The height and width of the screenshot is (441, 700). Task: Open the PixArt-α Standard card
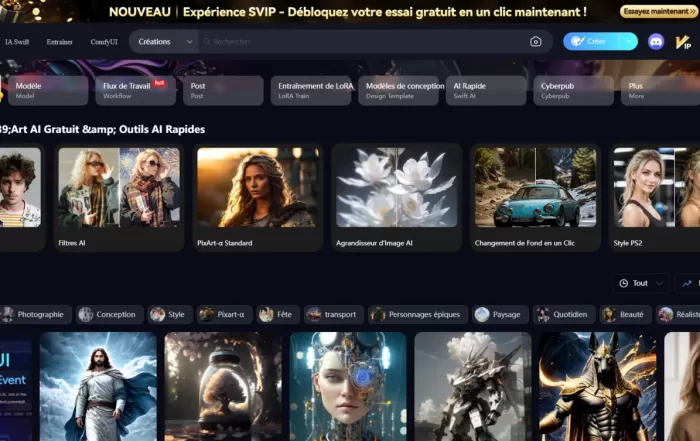pyautogui.click(x=258, y=197)
